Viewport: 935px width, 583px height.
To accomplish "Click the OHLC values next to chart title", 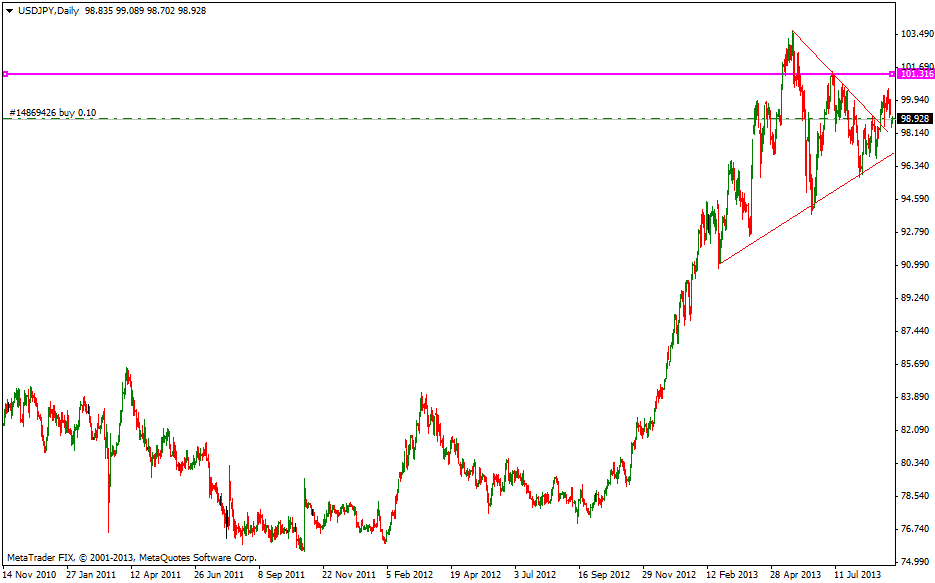I will pyautogui.click(x=151, y=9).
